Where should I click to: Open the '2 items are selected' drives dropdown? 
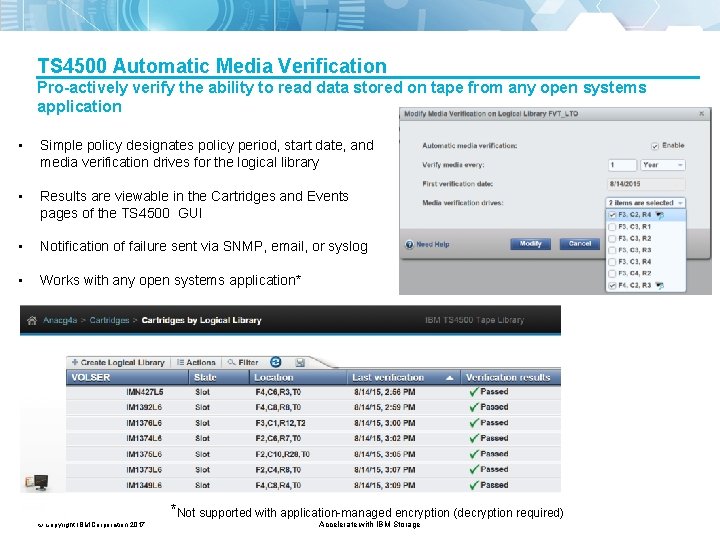pyautogui.click(x=645, y=202)
